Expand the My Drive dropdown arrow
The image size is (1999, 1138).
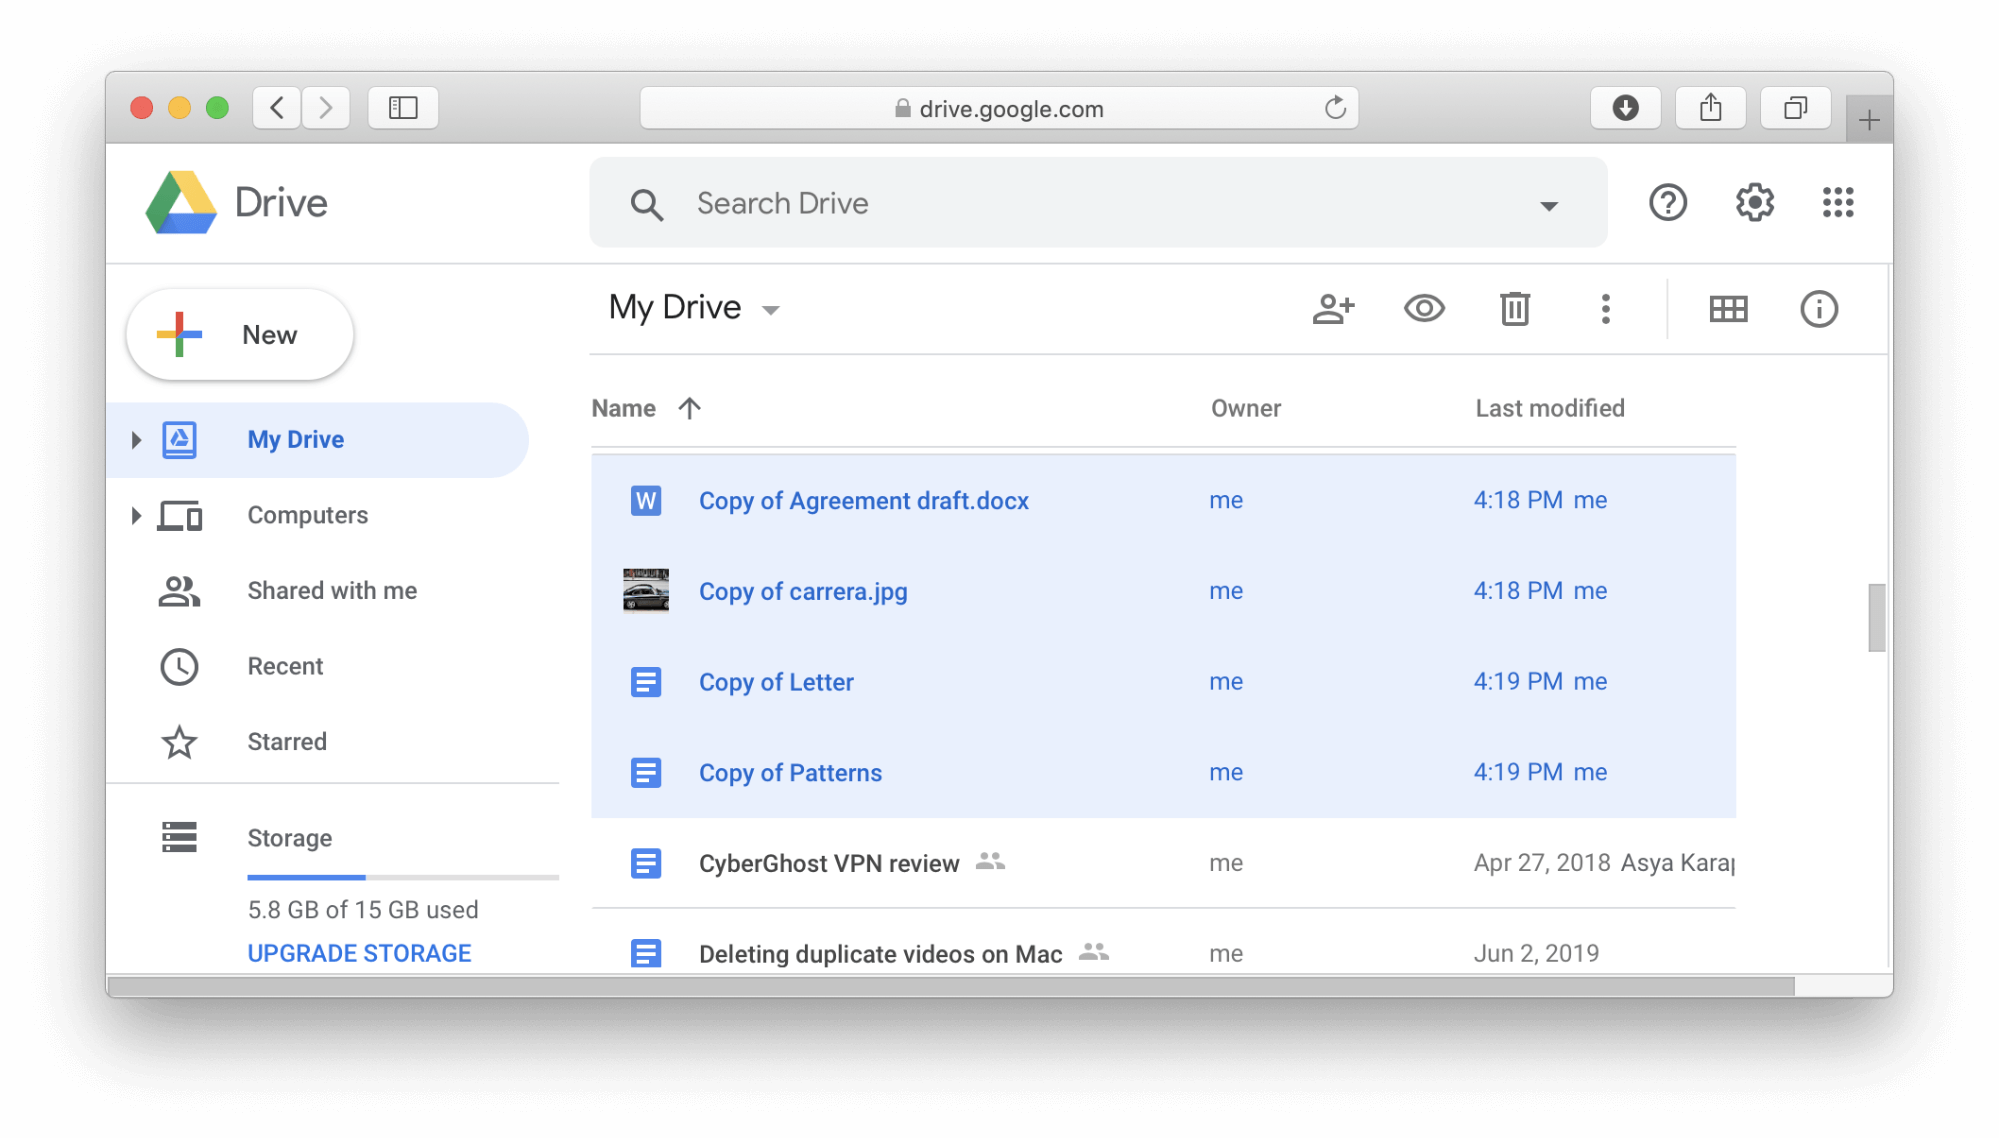click(x=774, y=307)
